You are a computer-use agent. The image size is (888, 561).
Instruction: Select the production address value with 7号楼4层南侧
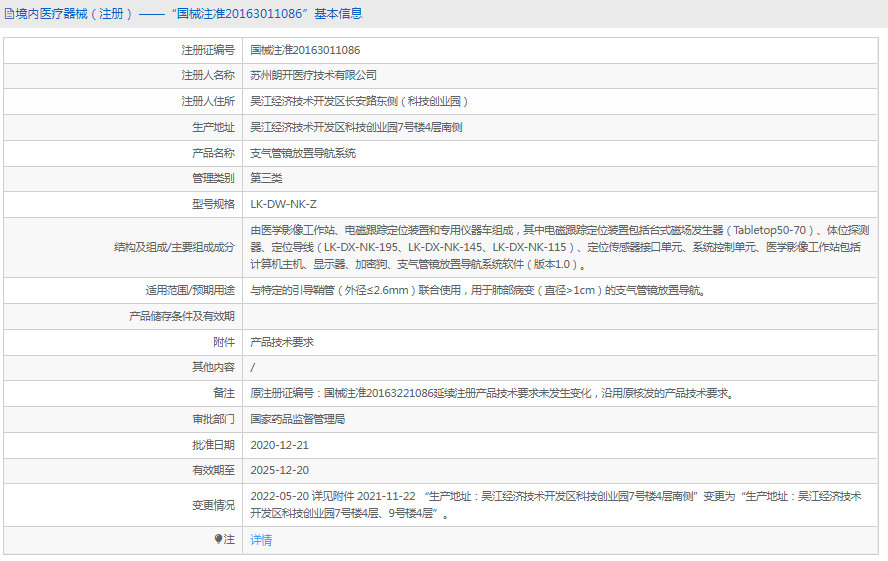(x=356, y=127)
